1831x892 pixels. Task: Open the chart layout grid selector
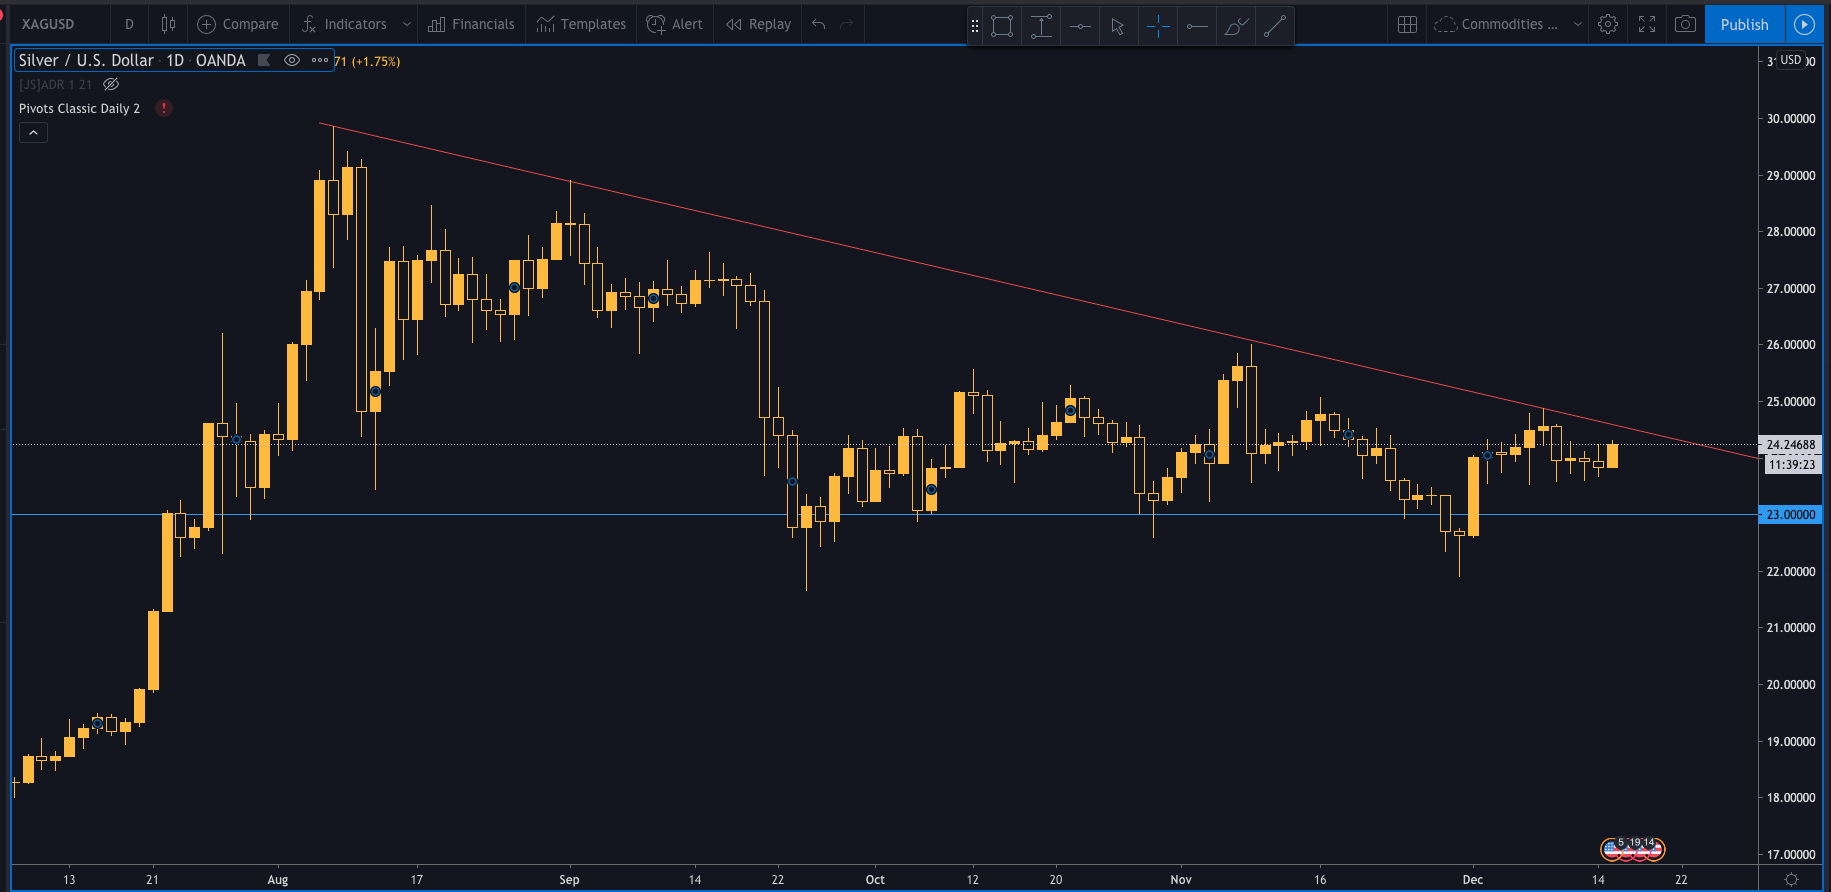click(1407, 24)
